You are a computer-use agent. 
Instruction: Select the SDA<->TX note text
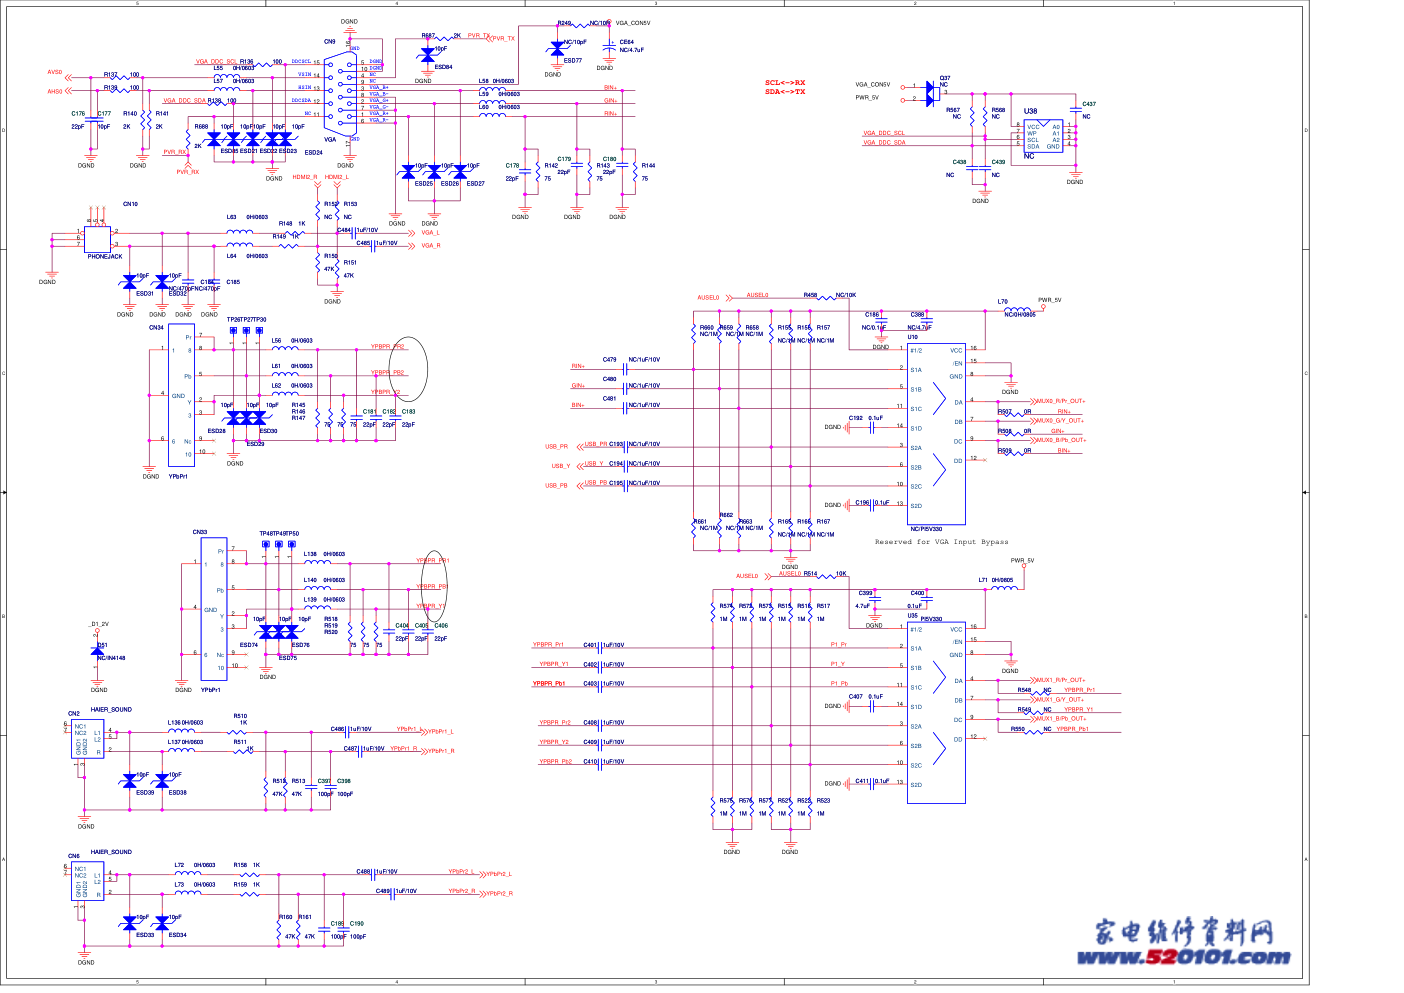point(785,92)
